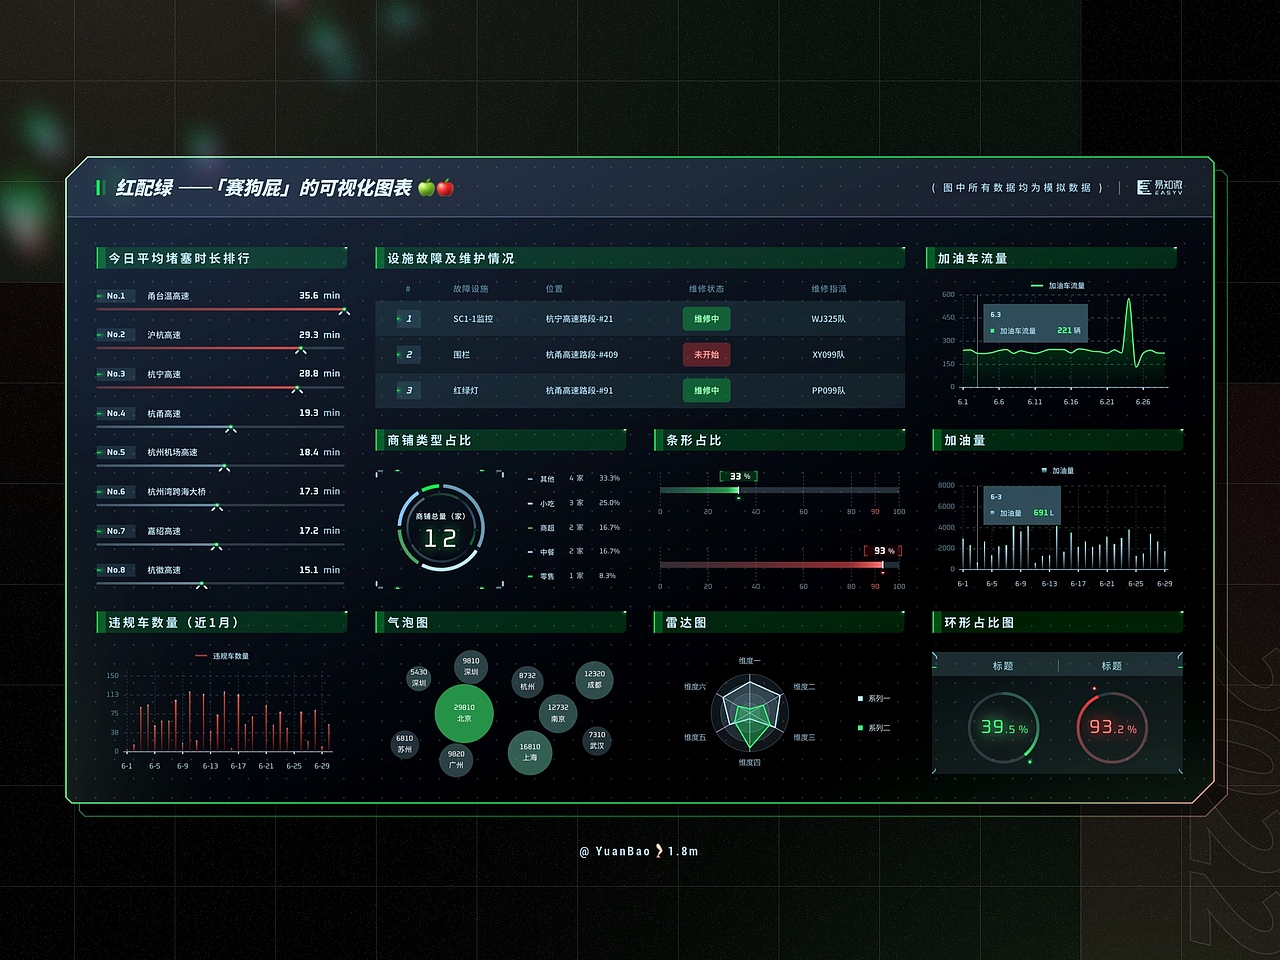Image resolution: width=1280 pixels, height=960 pixels.
Task: Click the 武汉 7310 bubble
Action: 597,740
